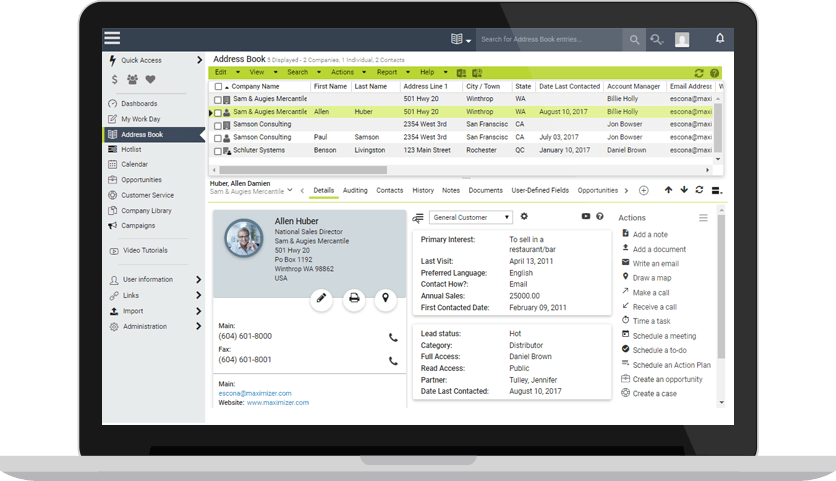Check the Allen Huber row checkbox
Viewport: 836px width, 481px height.
(218, 113)
